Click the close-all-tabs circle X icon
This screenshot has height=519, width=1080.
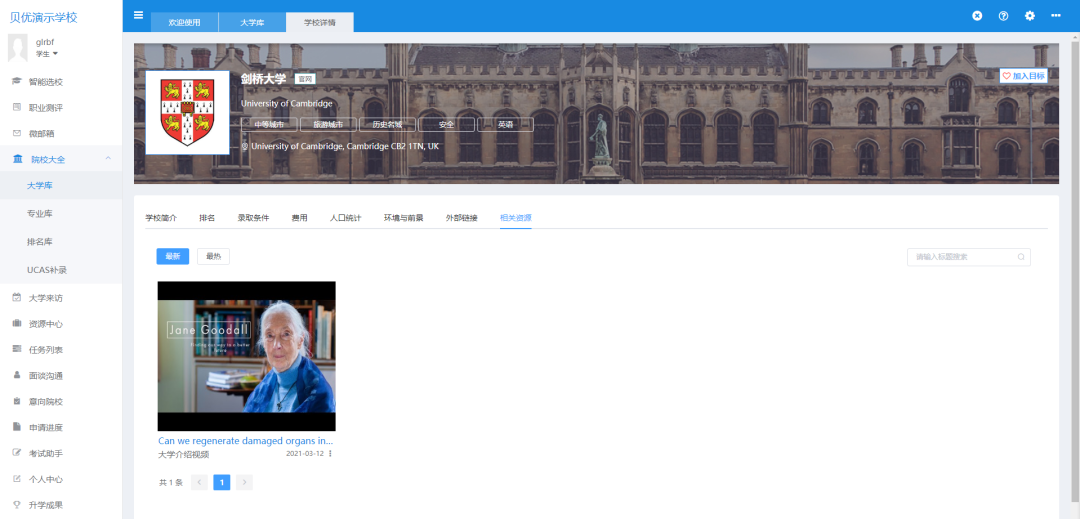(977, 16)
